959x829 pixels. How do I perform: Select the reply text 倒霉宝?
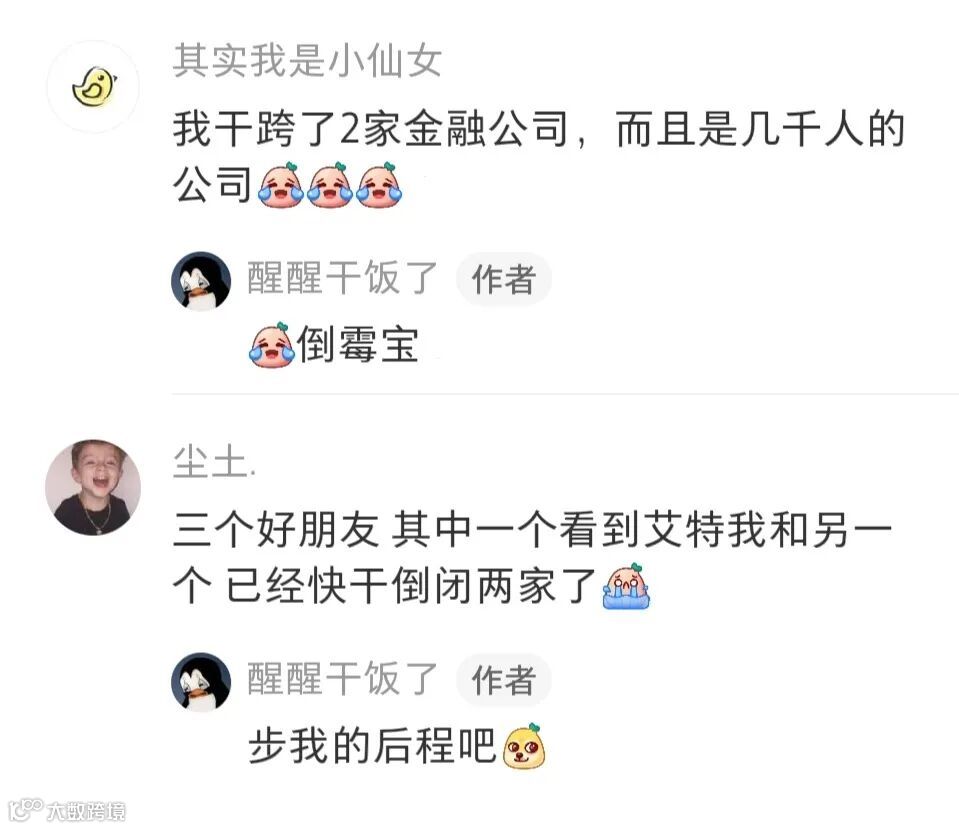[358, 344]
